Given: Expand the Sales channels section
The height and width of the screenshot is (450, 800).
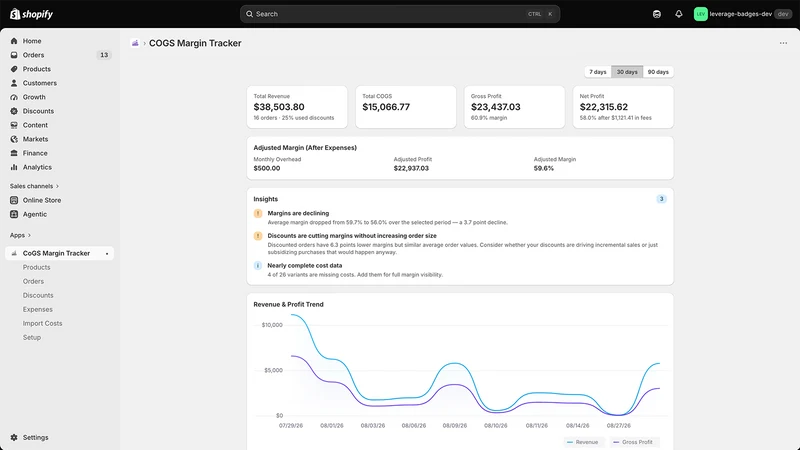Looking at the screenshot, I should coord(34,186).
